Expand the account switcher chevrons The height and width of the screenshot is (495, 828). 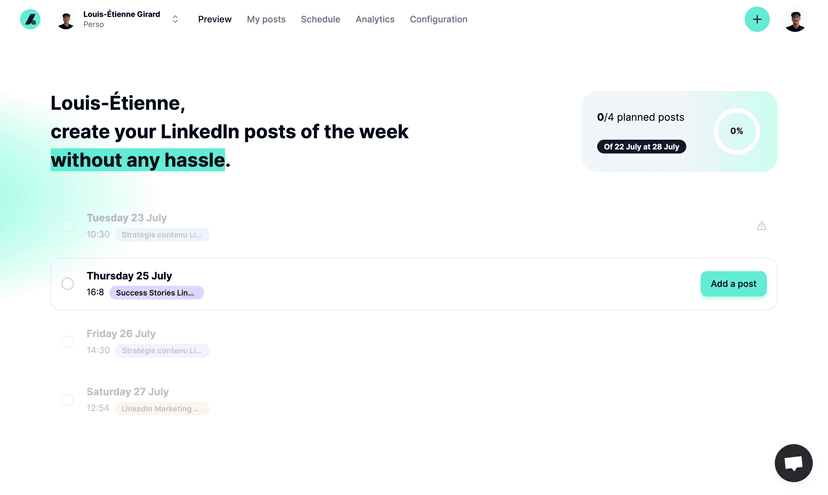click(175, 19)
